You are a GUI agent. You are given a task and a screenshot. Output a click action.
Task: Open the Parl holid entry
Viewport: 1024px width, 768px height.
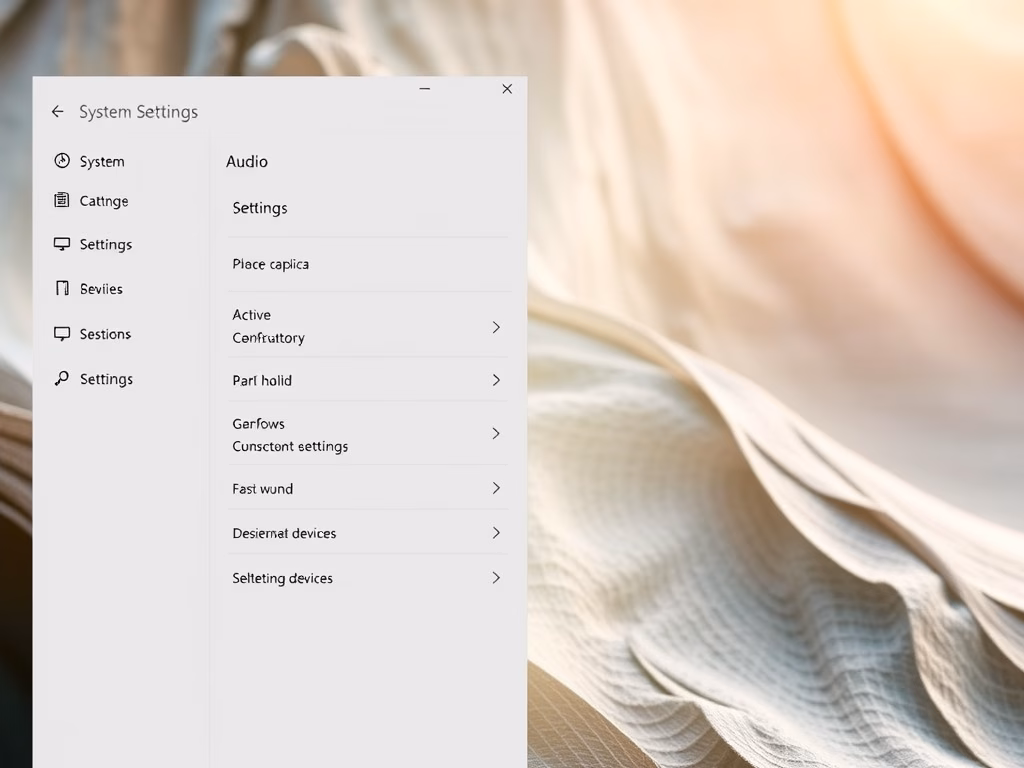368,380
